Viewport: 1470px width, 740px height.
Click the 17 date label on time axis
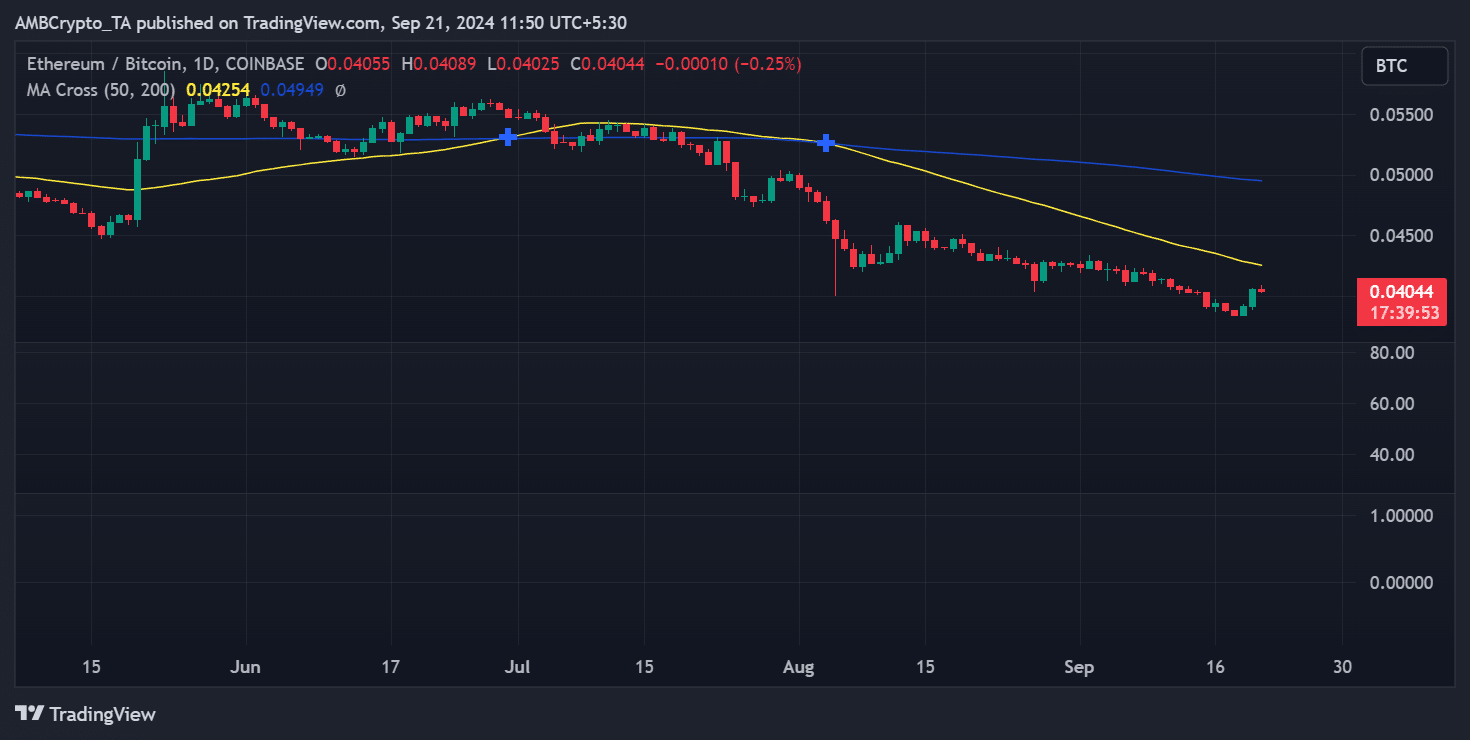[x=391, y=667]
